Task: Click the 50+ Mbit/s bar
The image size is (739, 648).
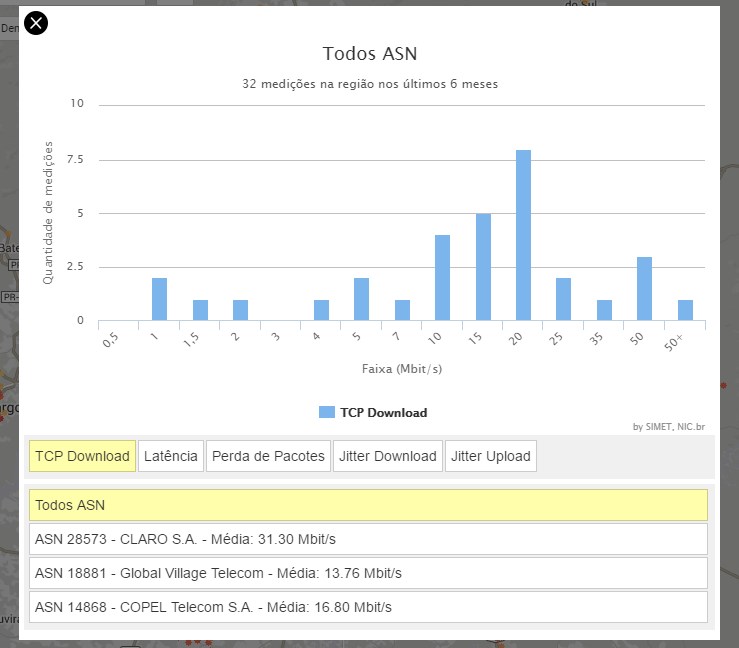Action: [x=685, y=310]
